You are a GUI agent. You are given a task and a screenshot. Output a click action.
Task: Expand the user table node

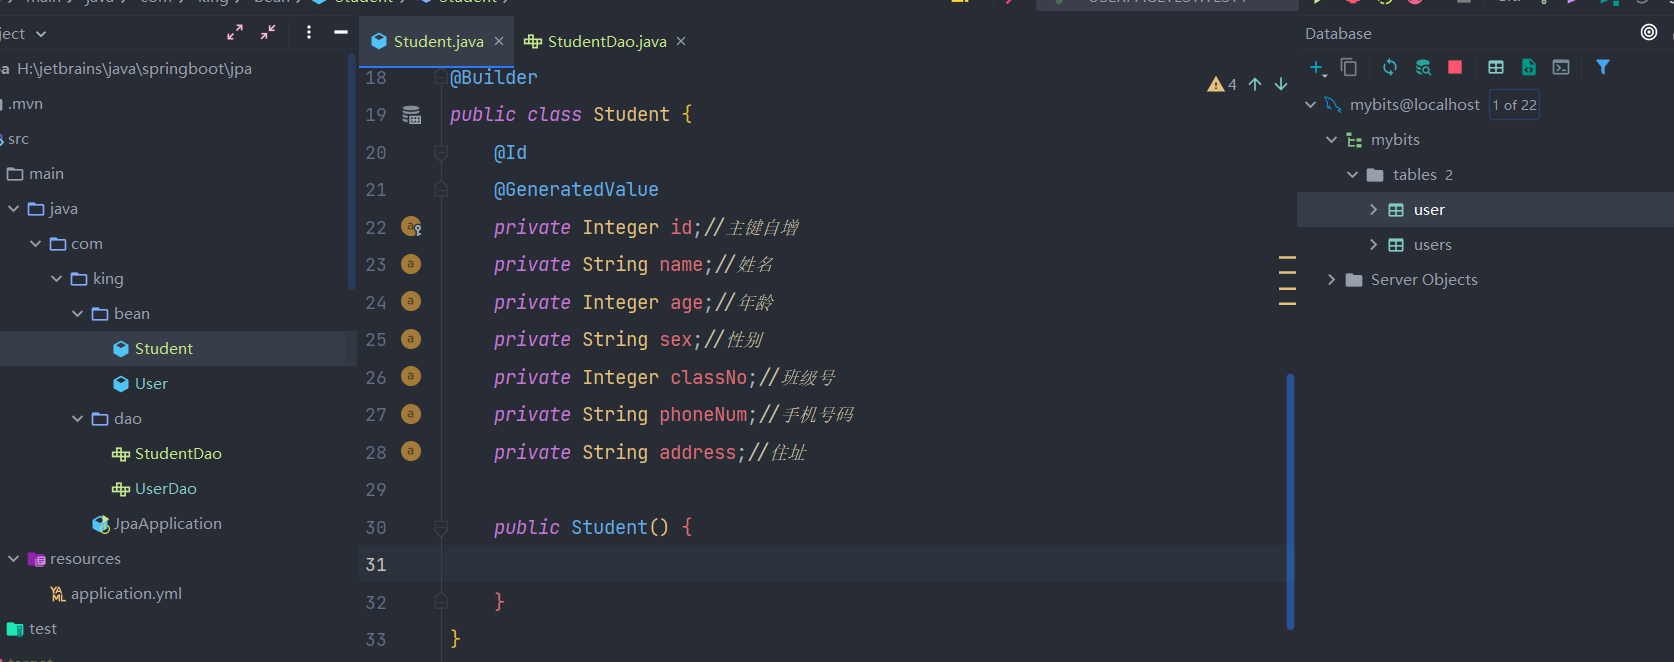(1373, 209)
